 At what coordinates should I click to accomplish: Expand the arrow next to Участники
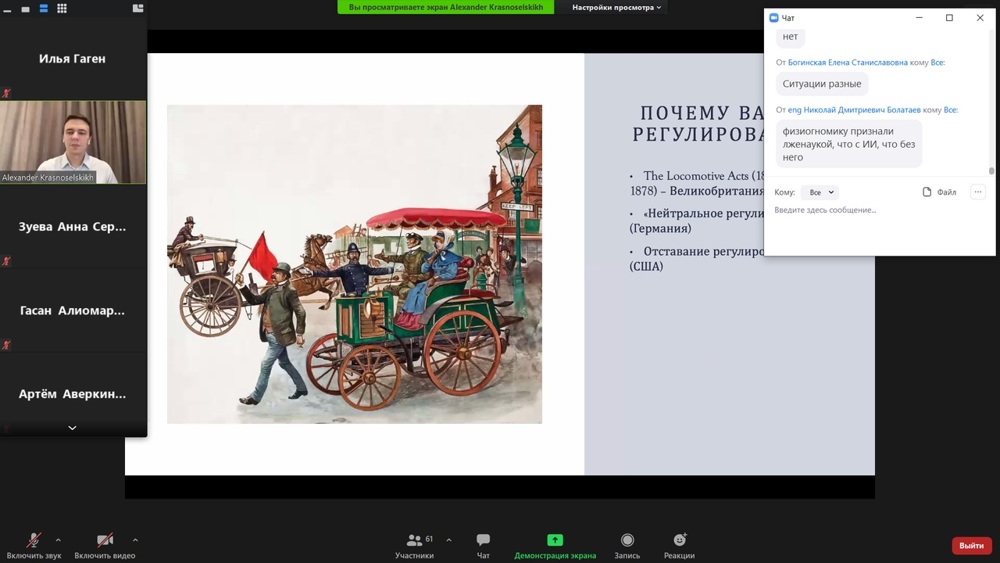point(449,540)
